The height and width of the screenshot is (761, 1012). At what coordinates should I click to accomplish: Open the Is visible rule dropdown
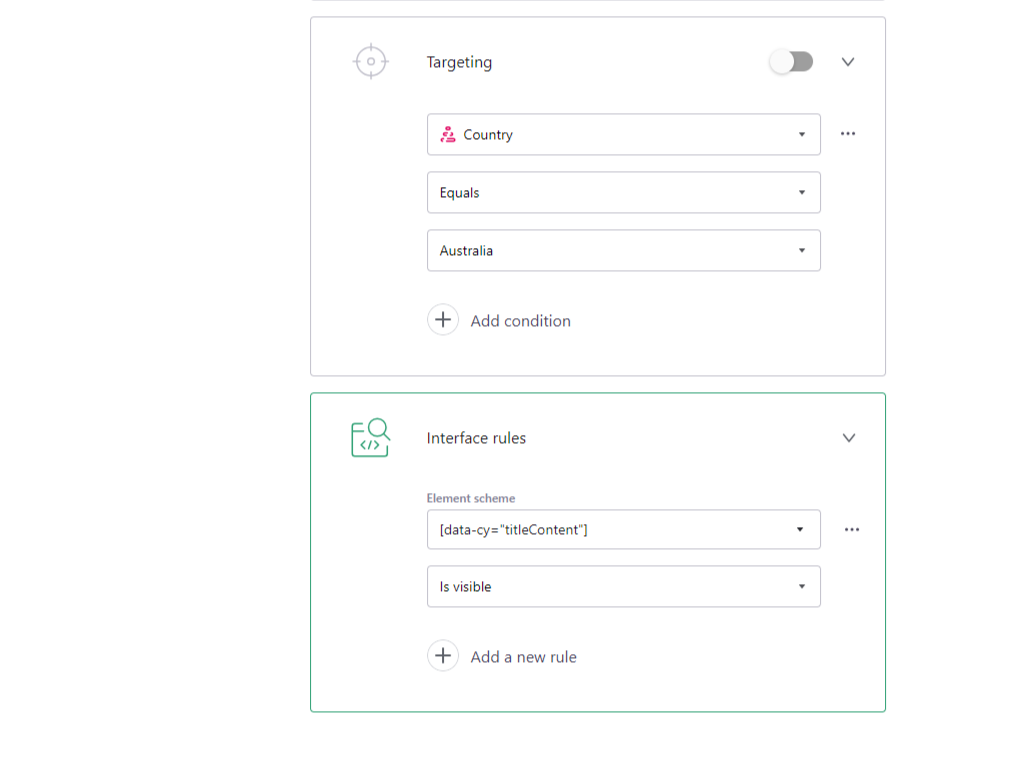[623, 586]
